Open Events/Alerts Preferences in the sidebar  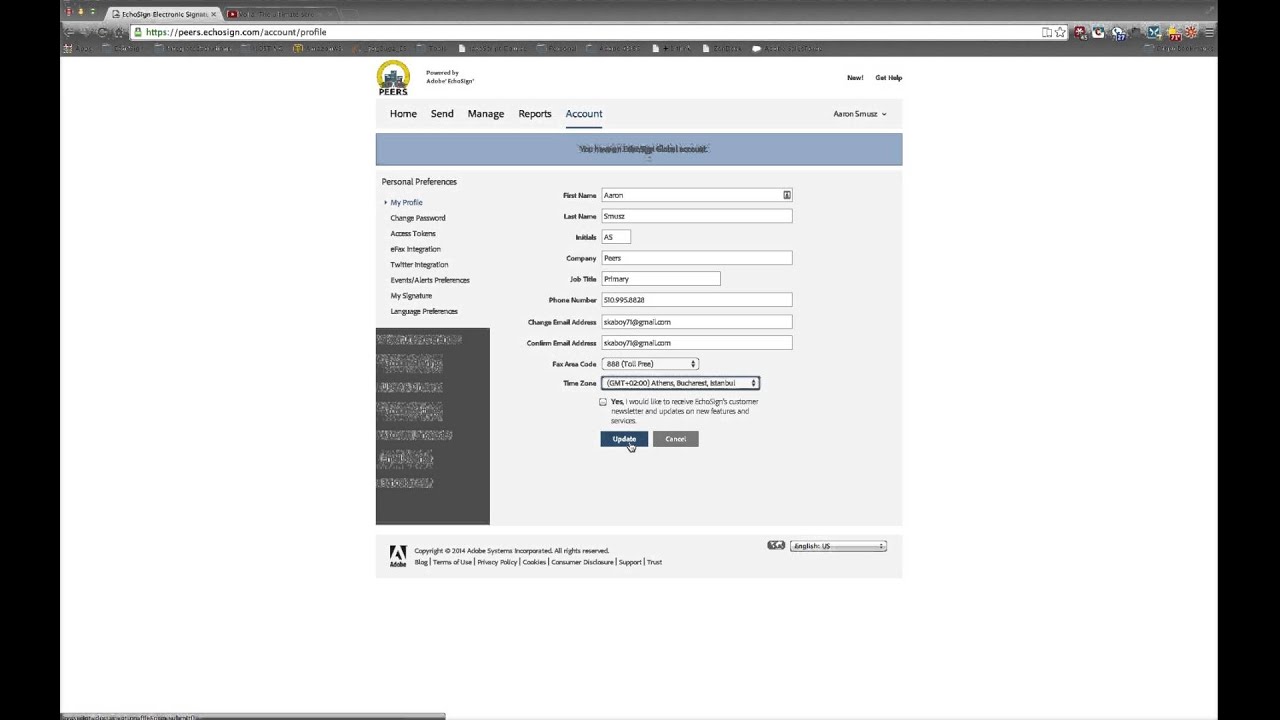430,280
